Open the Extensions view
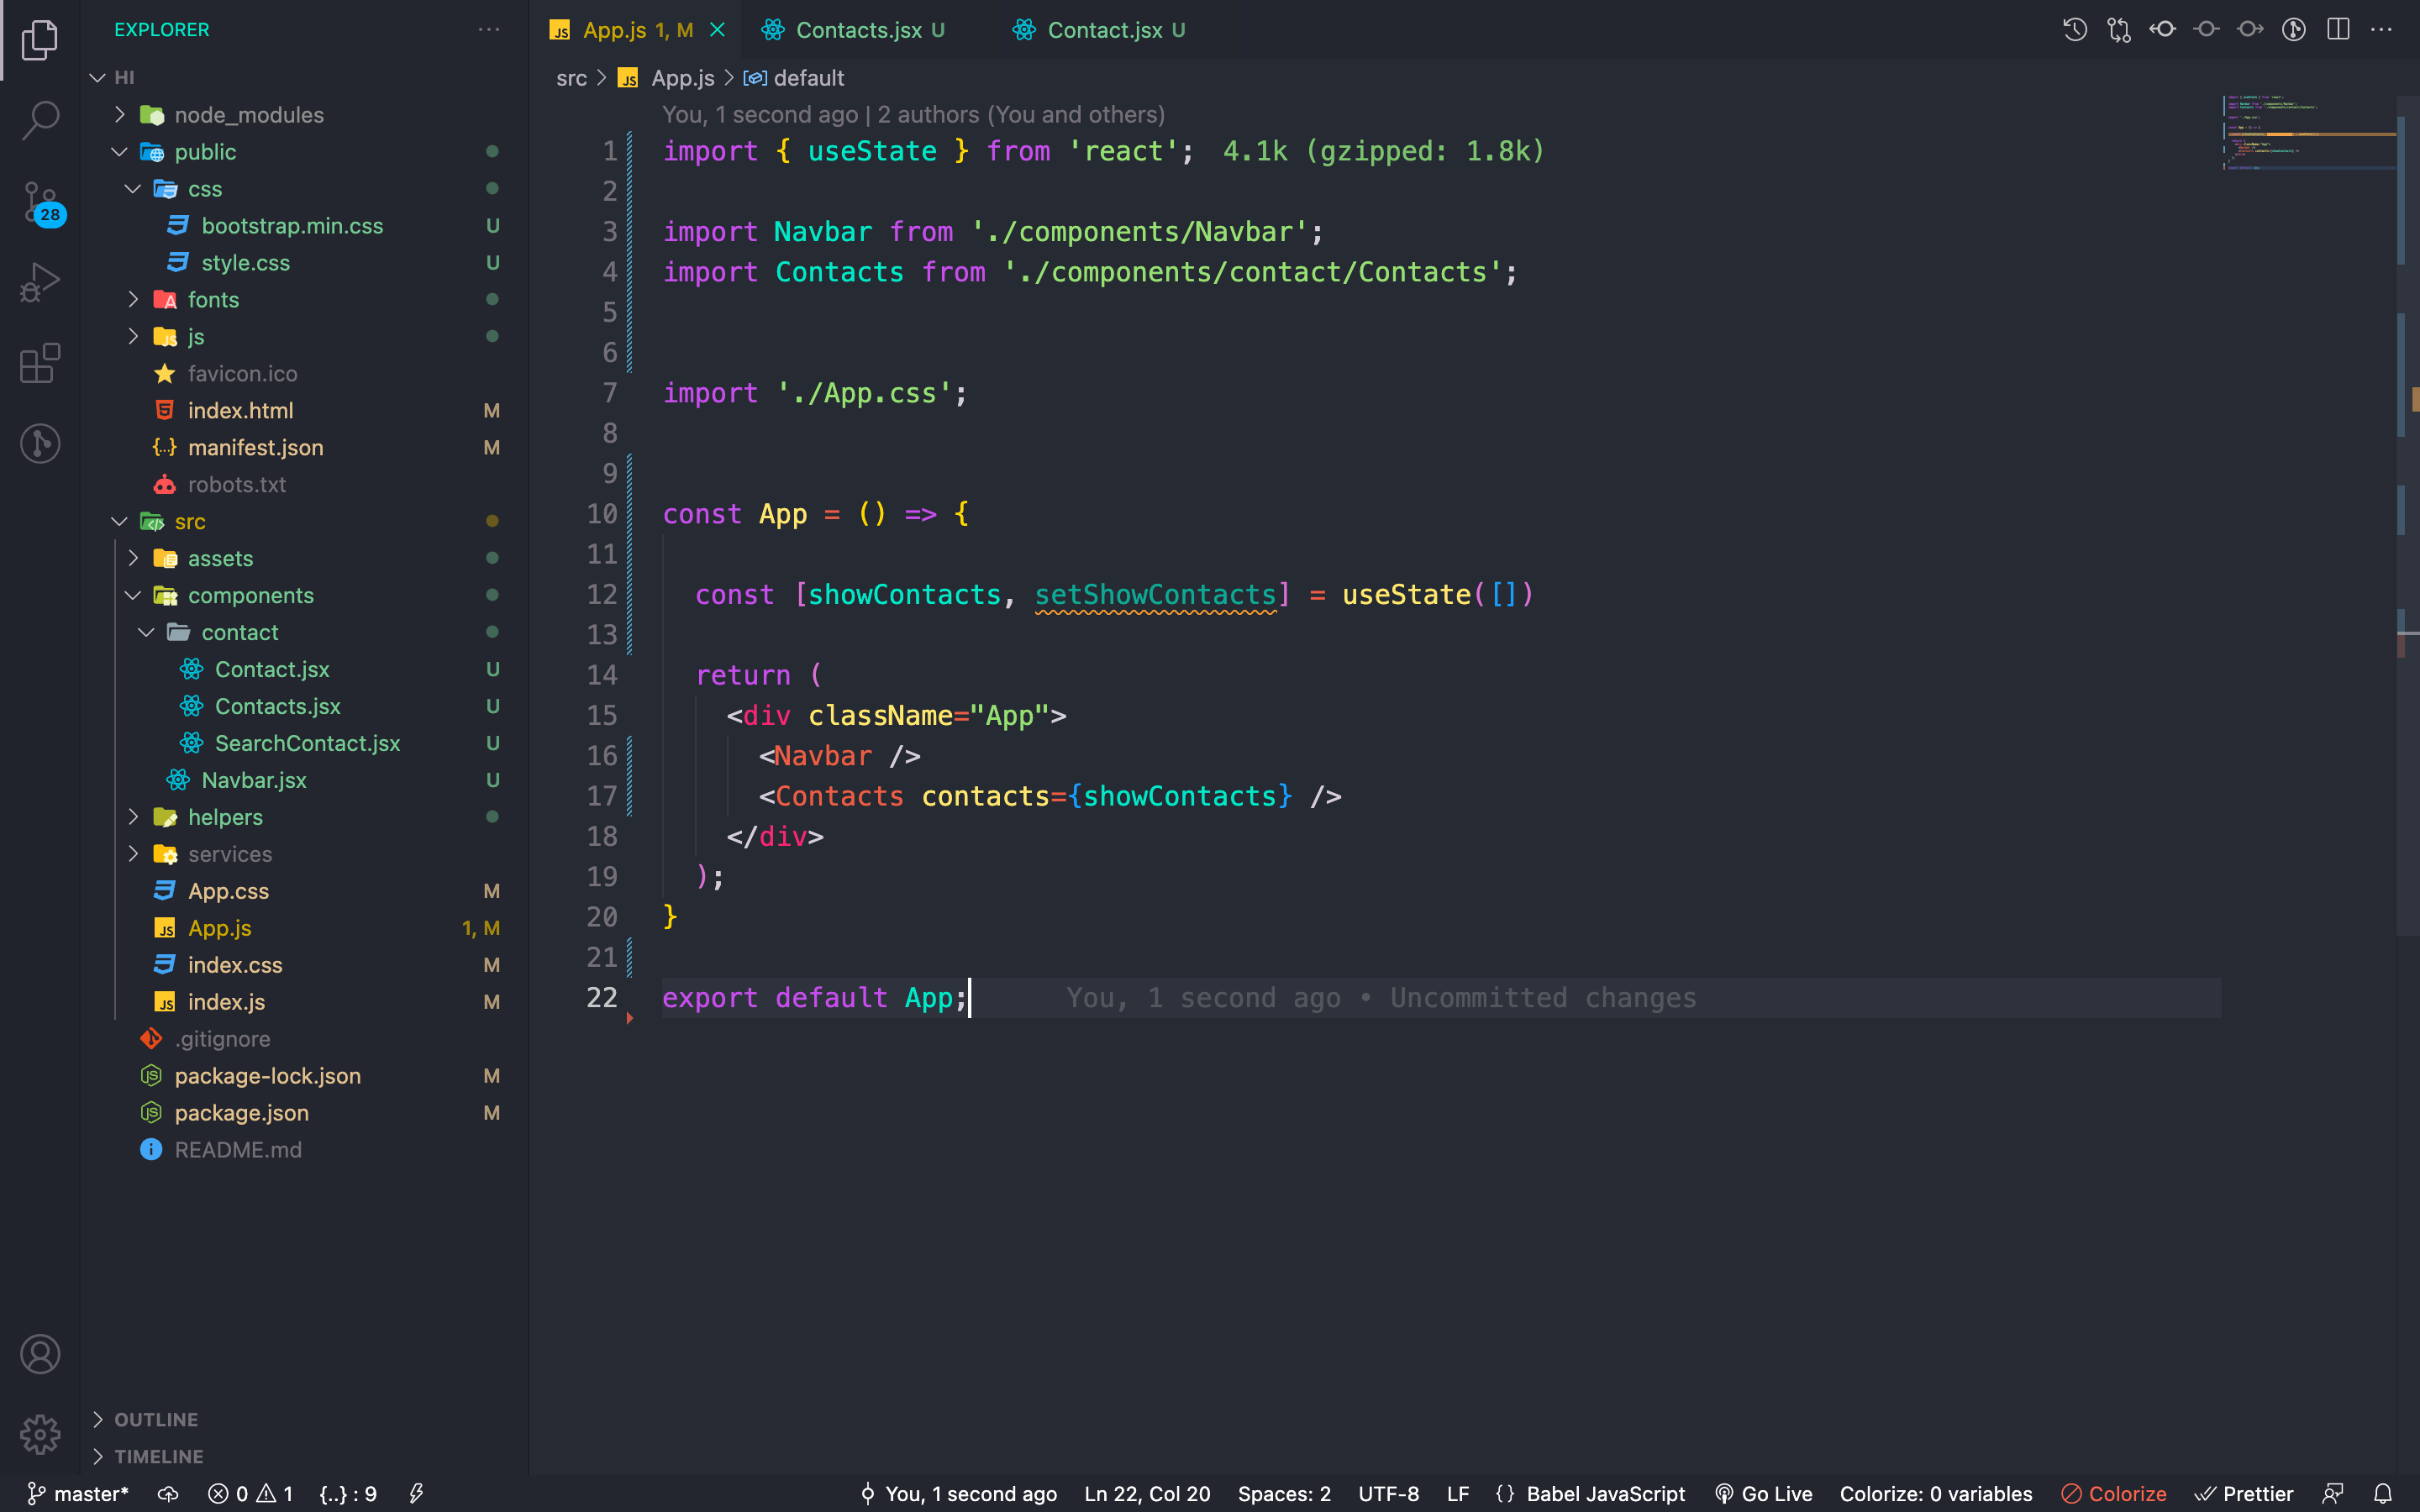 (40, 363)
